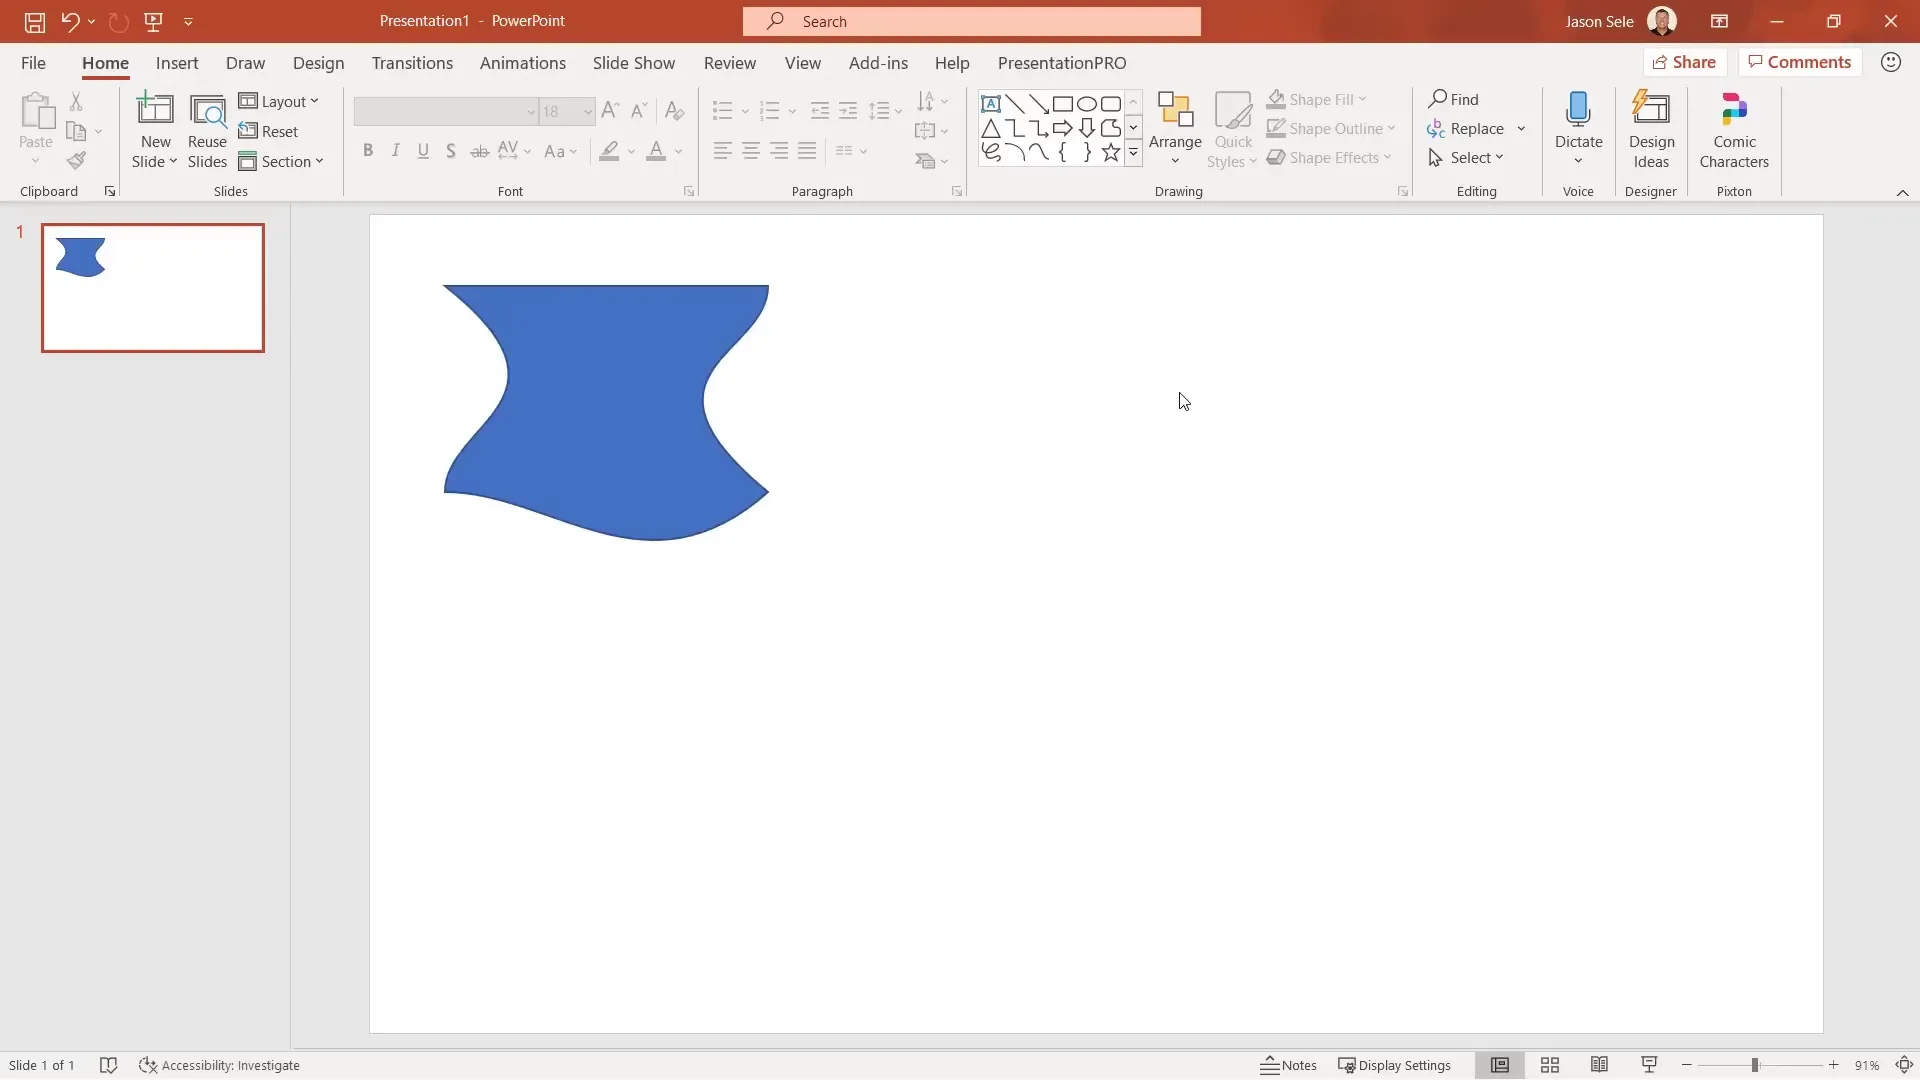Toggle bold formatting

point(368,150)
